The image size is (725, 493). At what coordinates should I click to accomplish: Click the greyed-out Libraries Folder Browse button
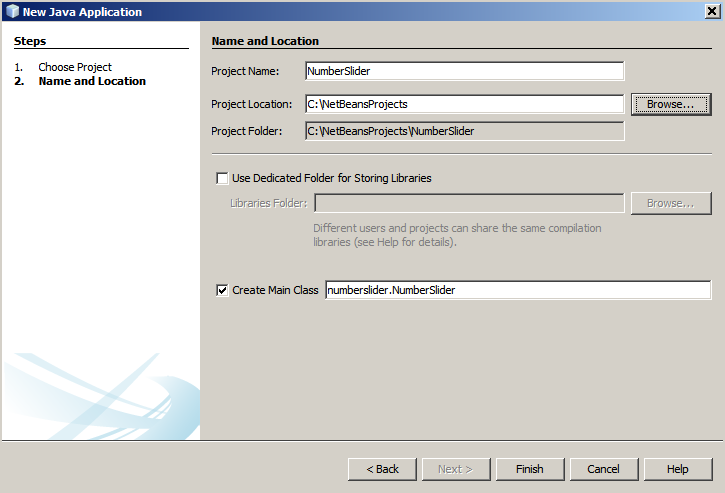coord(670,203)
